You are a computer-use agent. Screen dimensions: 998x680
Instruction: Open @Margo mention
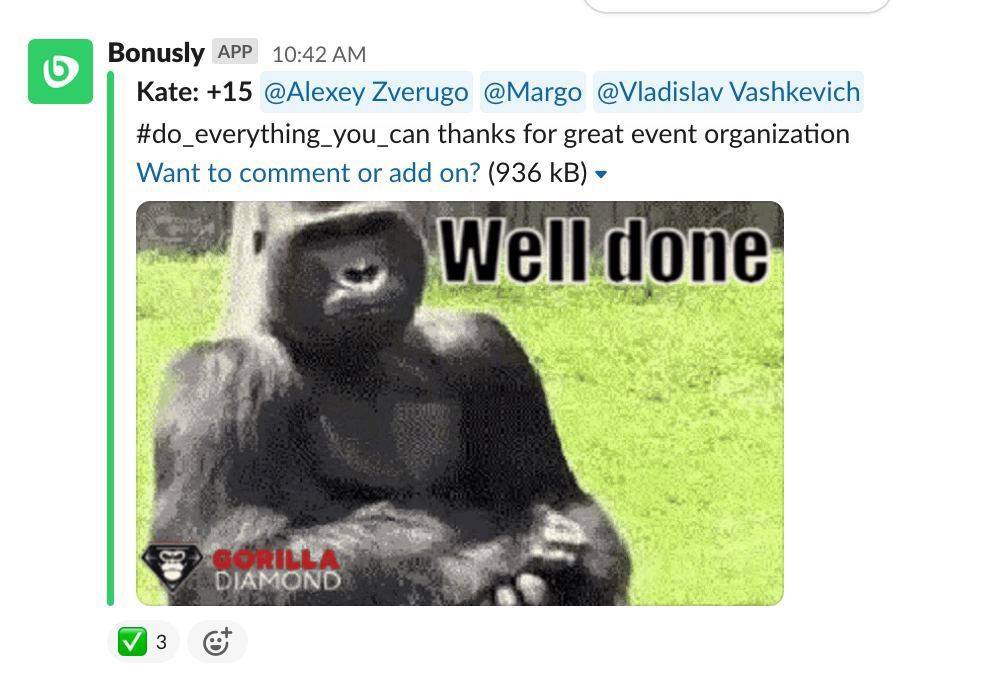(533, 92)
